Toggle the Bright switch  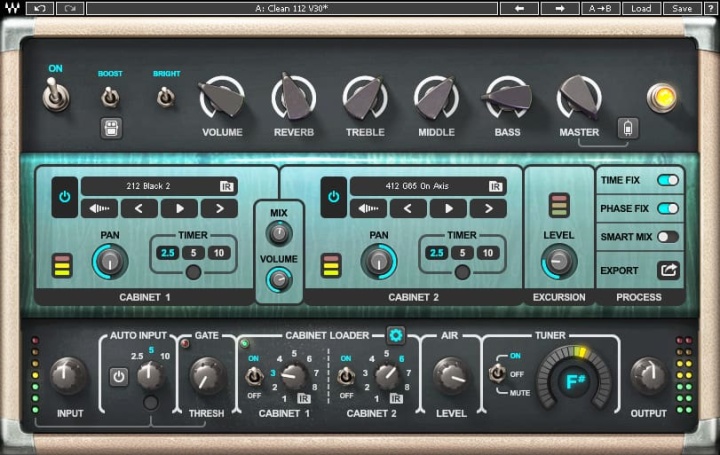(166, 97)
